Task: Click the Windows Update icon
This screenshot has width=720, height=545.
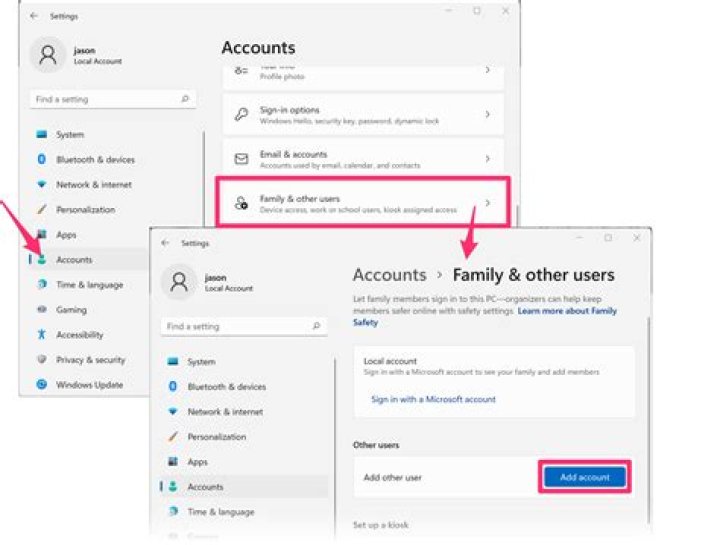Action: [41, 385]
